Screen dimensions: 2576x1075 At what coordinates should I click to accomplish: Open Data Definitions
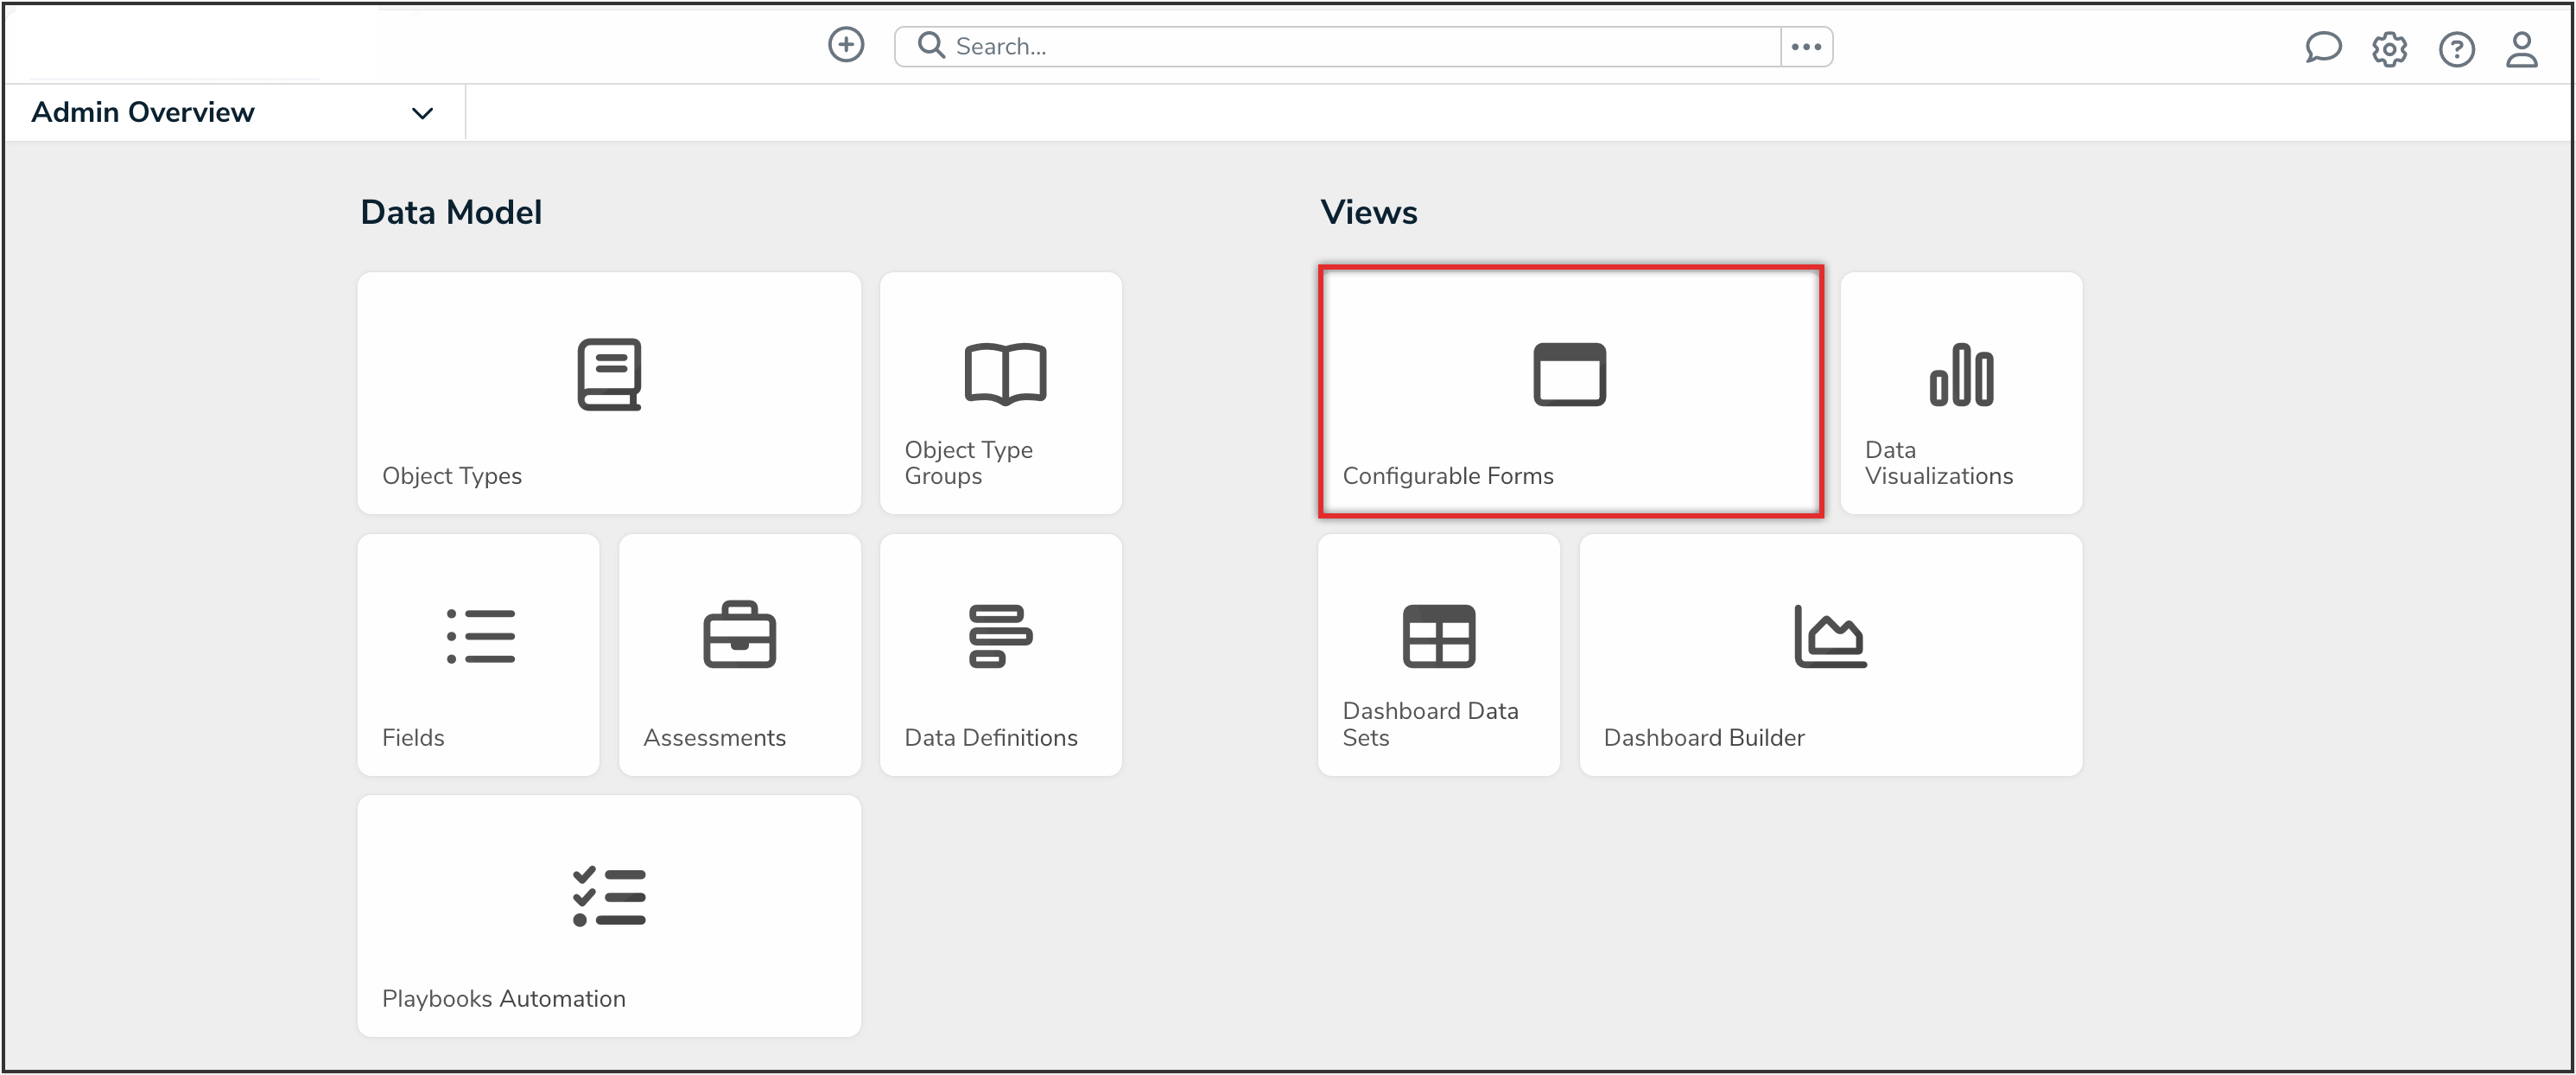tap(1000, 655)
